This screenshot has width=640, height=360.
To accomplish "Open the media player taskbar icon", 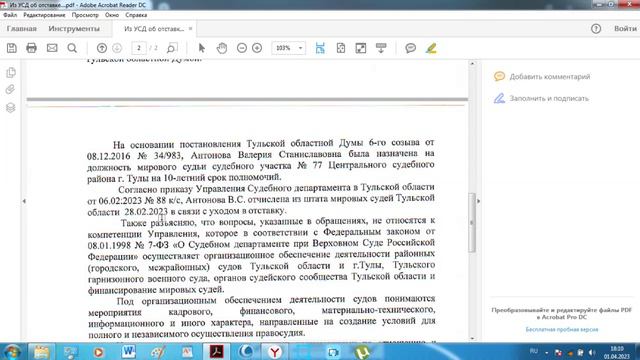I will coord(98,351).
